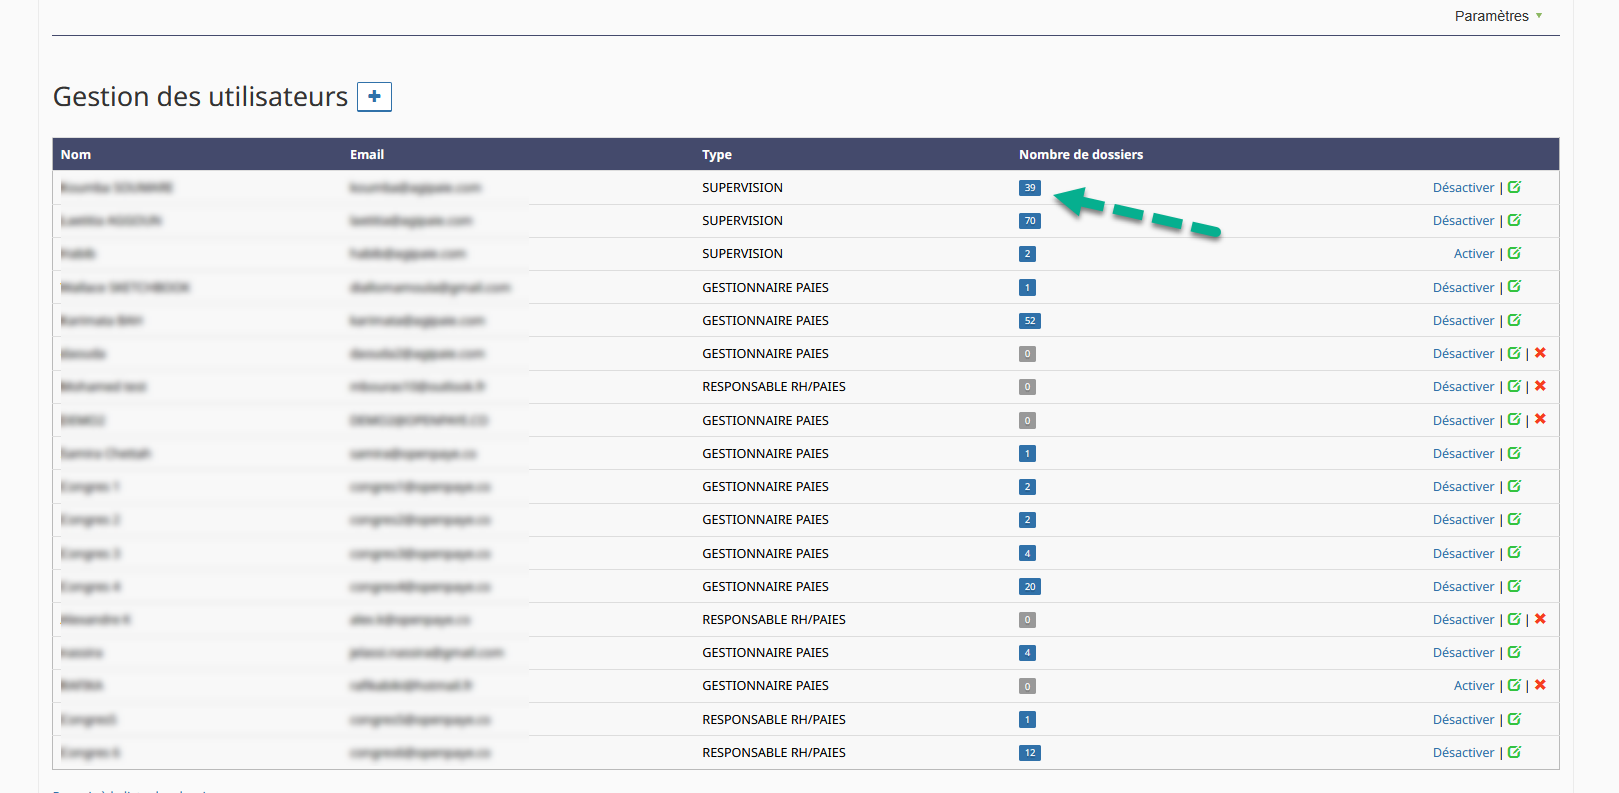
Task: Click the 1 badge in the second-to-last RESPONSABLE RH/PAIES row
Action: (x=1027, y=720)
